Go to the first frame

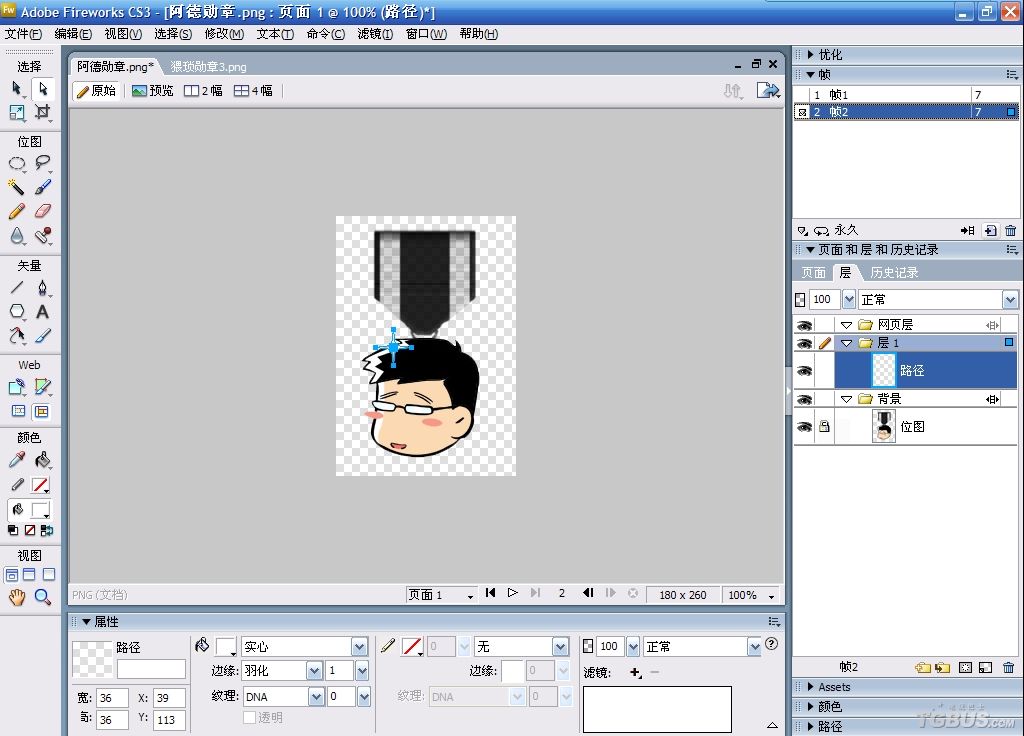click(490, 593)
